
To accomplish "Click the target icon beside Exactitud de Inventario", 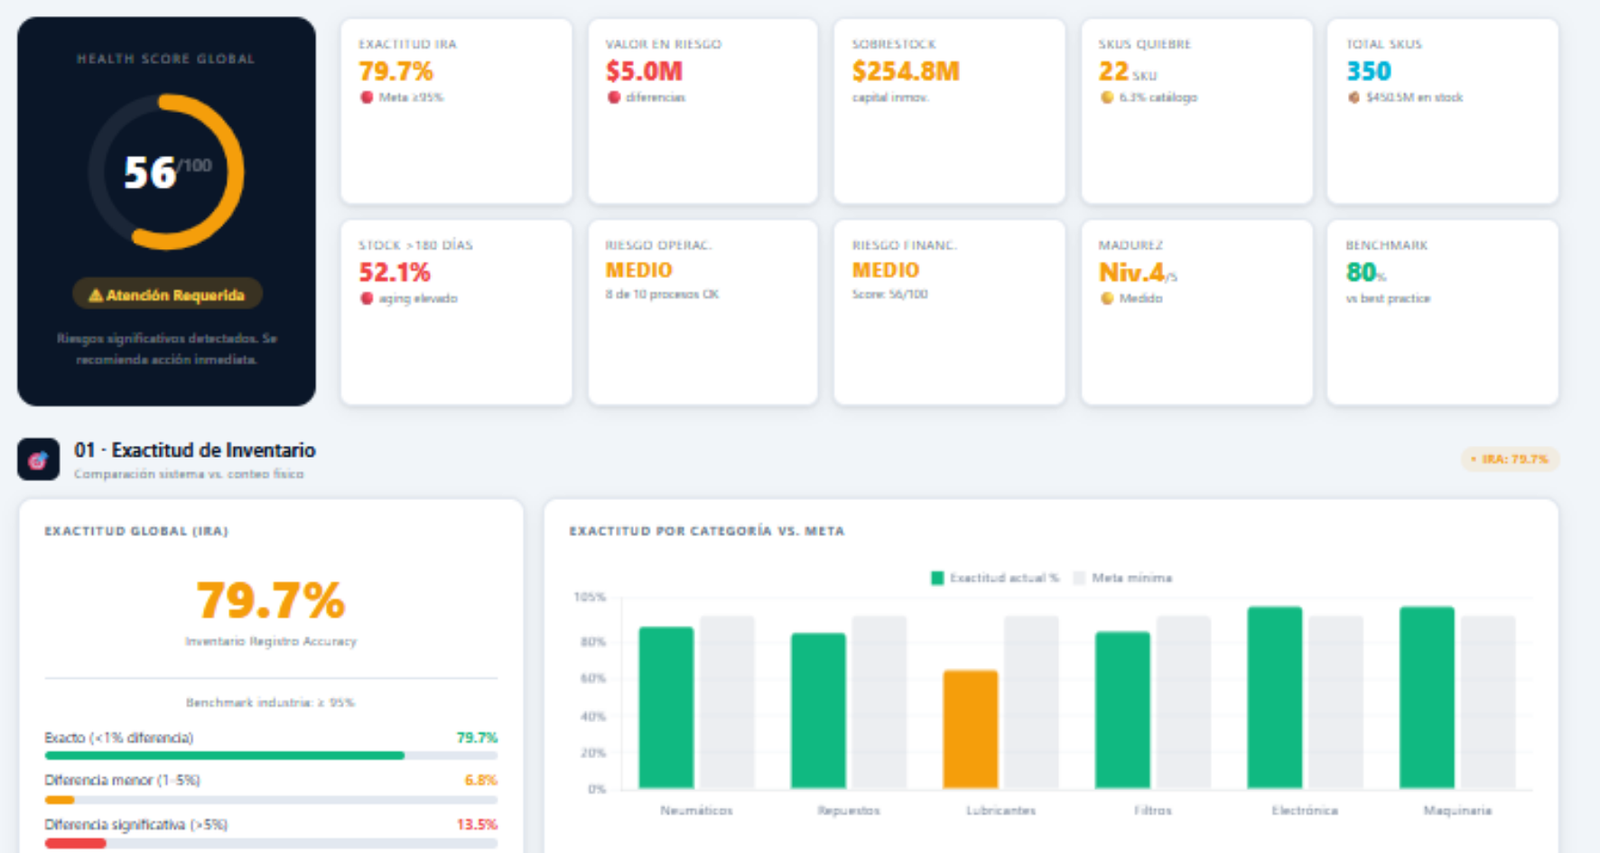I will coord(38,460).
